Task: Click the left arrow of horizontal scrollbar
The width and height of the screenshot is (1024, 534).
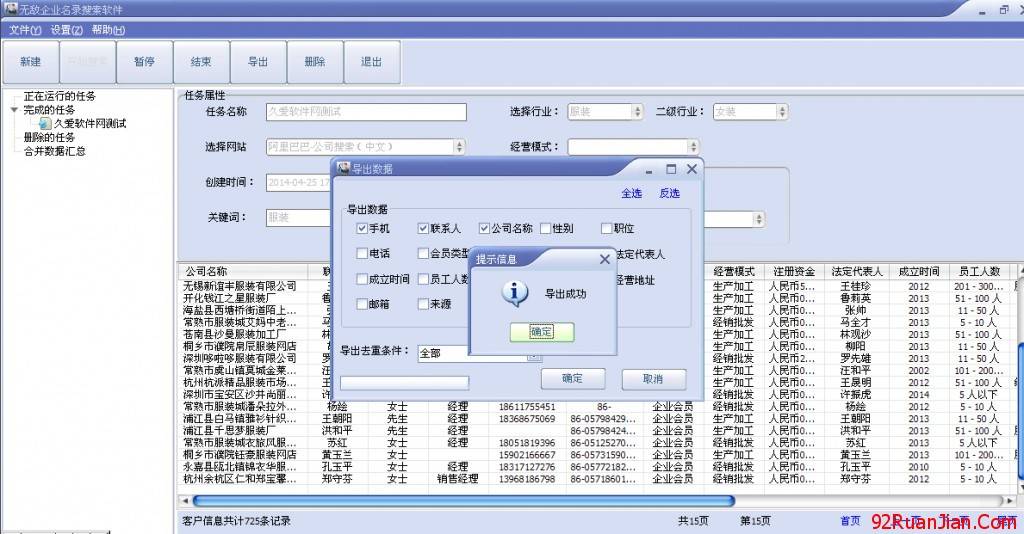Action: tap(185, 501)
